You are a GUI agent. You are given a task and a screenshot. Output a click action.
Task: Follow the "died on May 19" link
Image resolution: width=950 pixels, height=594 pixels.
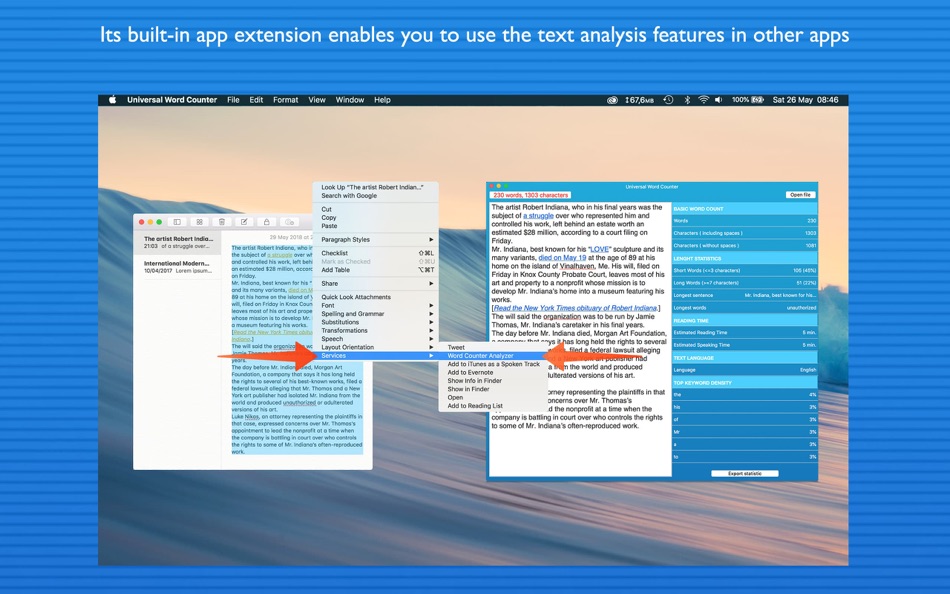pyautogui.click(x=562, y=258)
